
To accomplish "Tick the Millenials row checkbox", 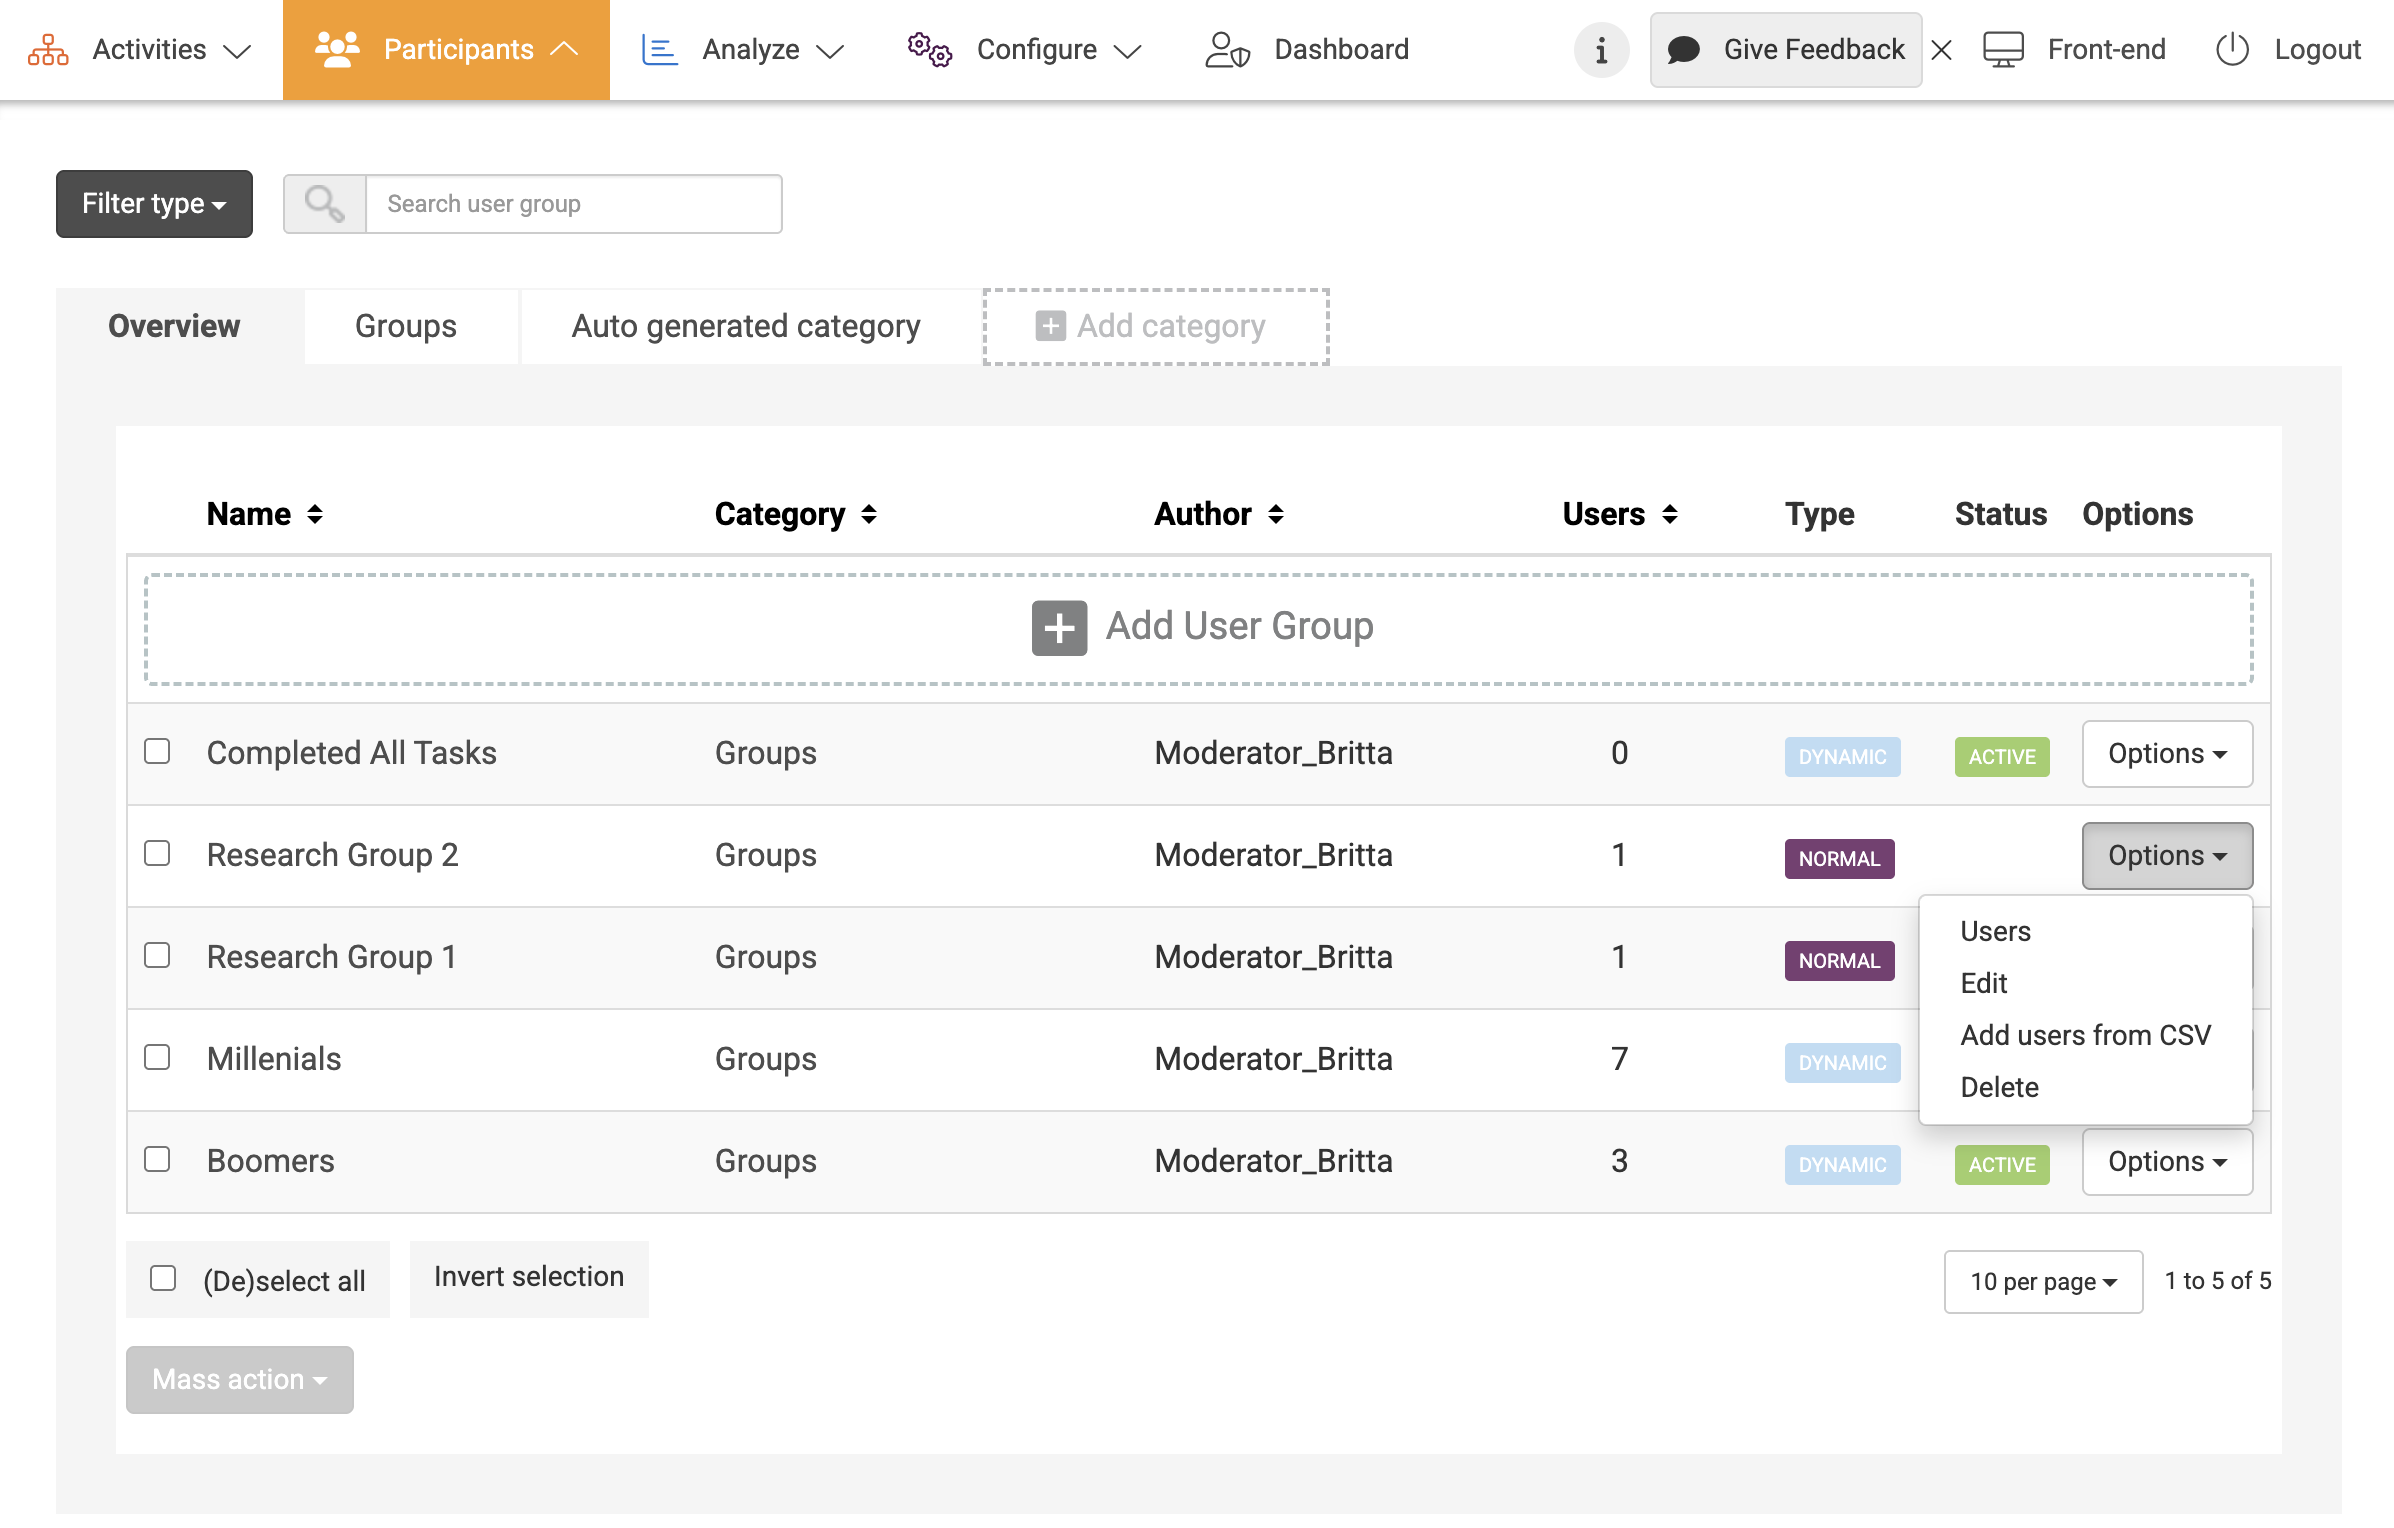I will point(157,1057).
